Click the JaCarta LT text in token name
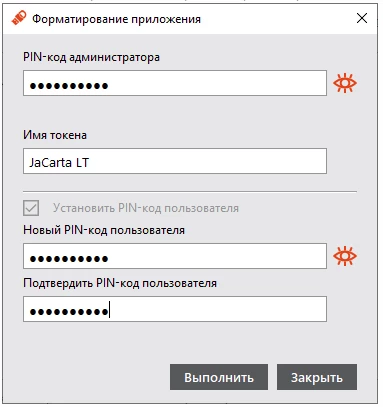Screen dimensions: 383x407 click(x=59, y=162)
